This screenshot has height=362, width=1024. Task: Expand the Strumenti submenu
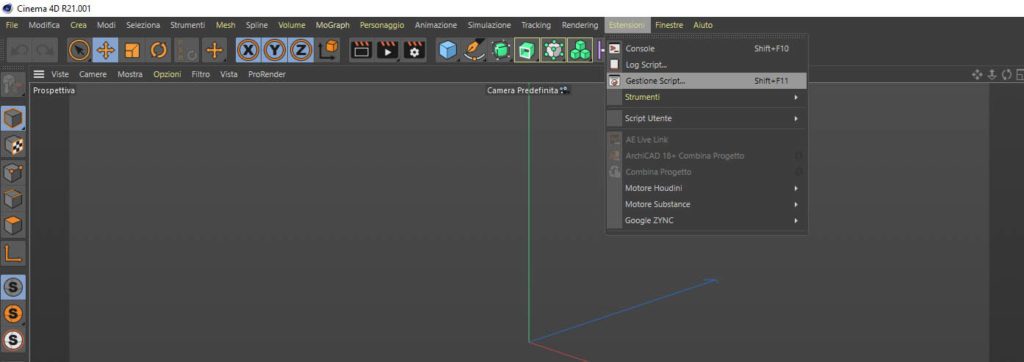click(x=707, y=97)
